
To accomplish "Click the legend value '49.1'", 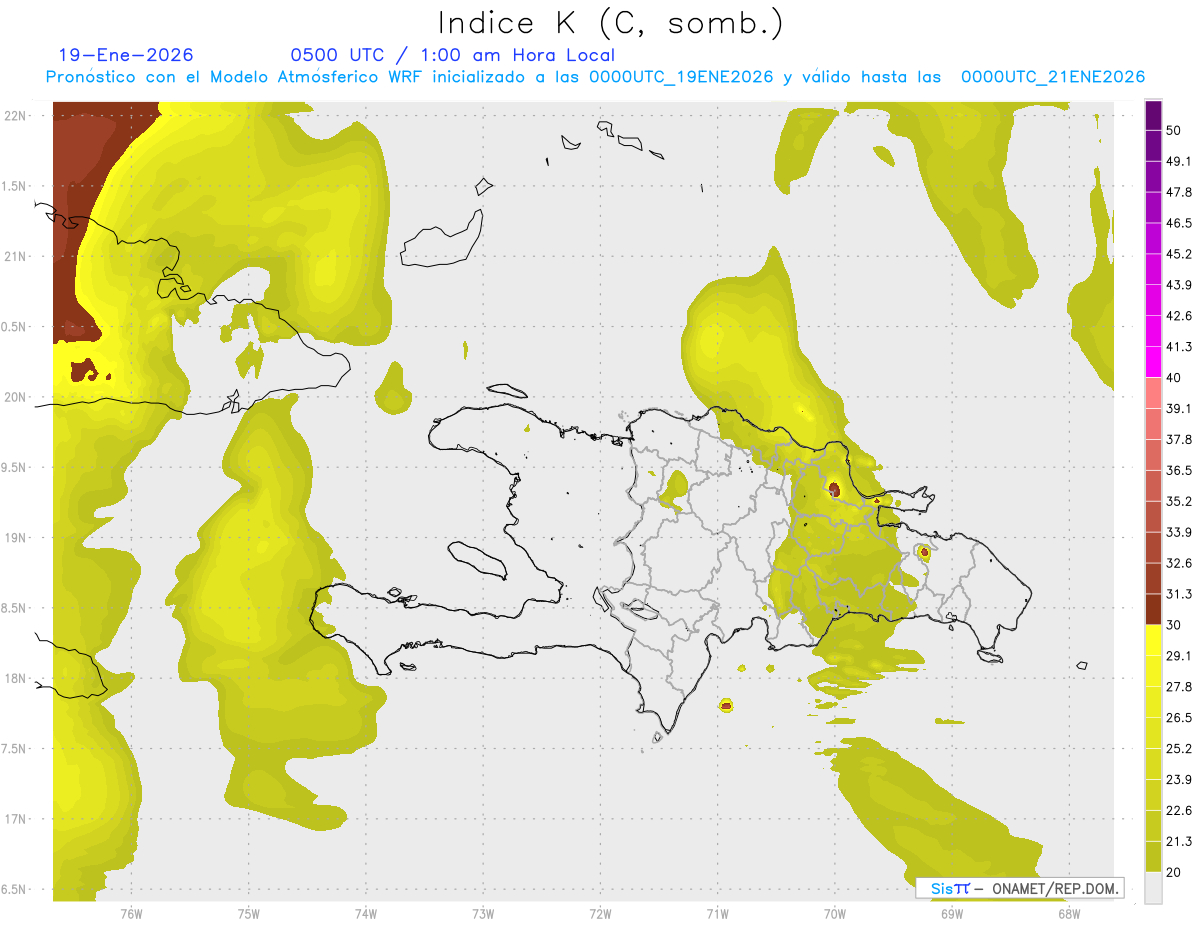I will 1179,161.
